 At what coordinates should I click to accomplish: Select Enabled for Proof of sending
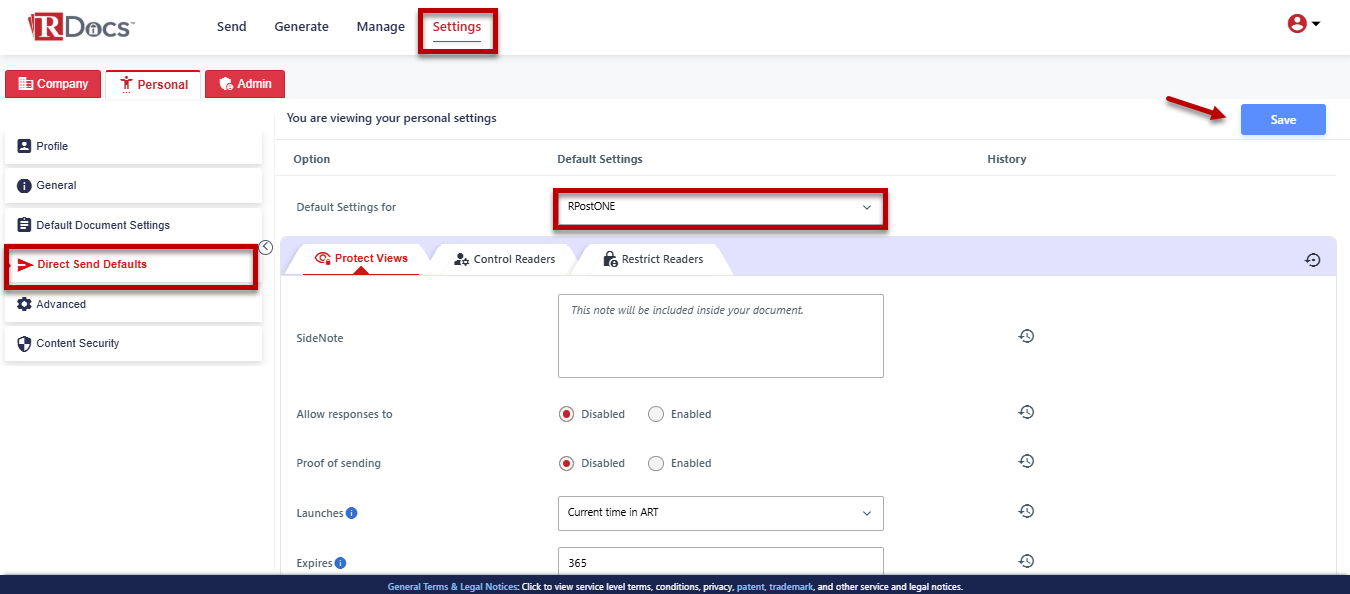click(656, 463)
